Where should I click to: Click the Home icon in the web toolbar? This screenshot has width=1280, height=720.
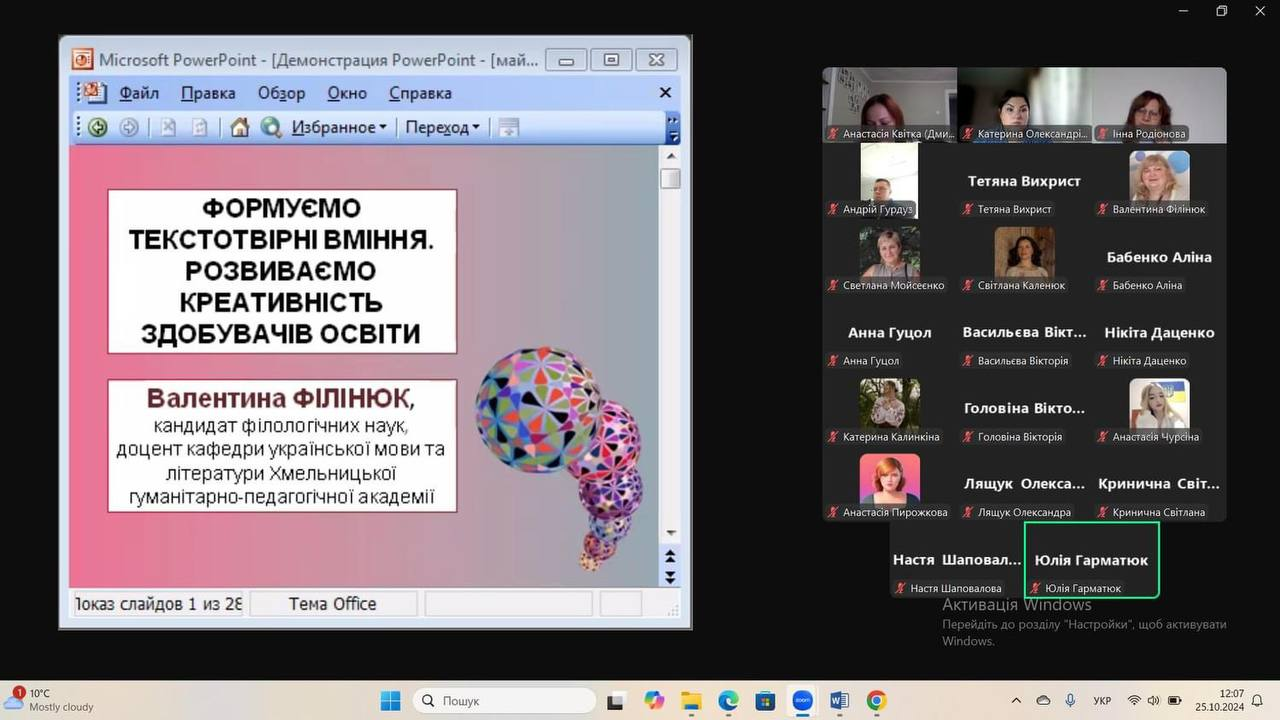click(239, 127)
